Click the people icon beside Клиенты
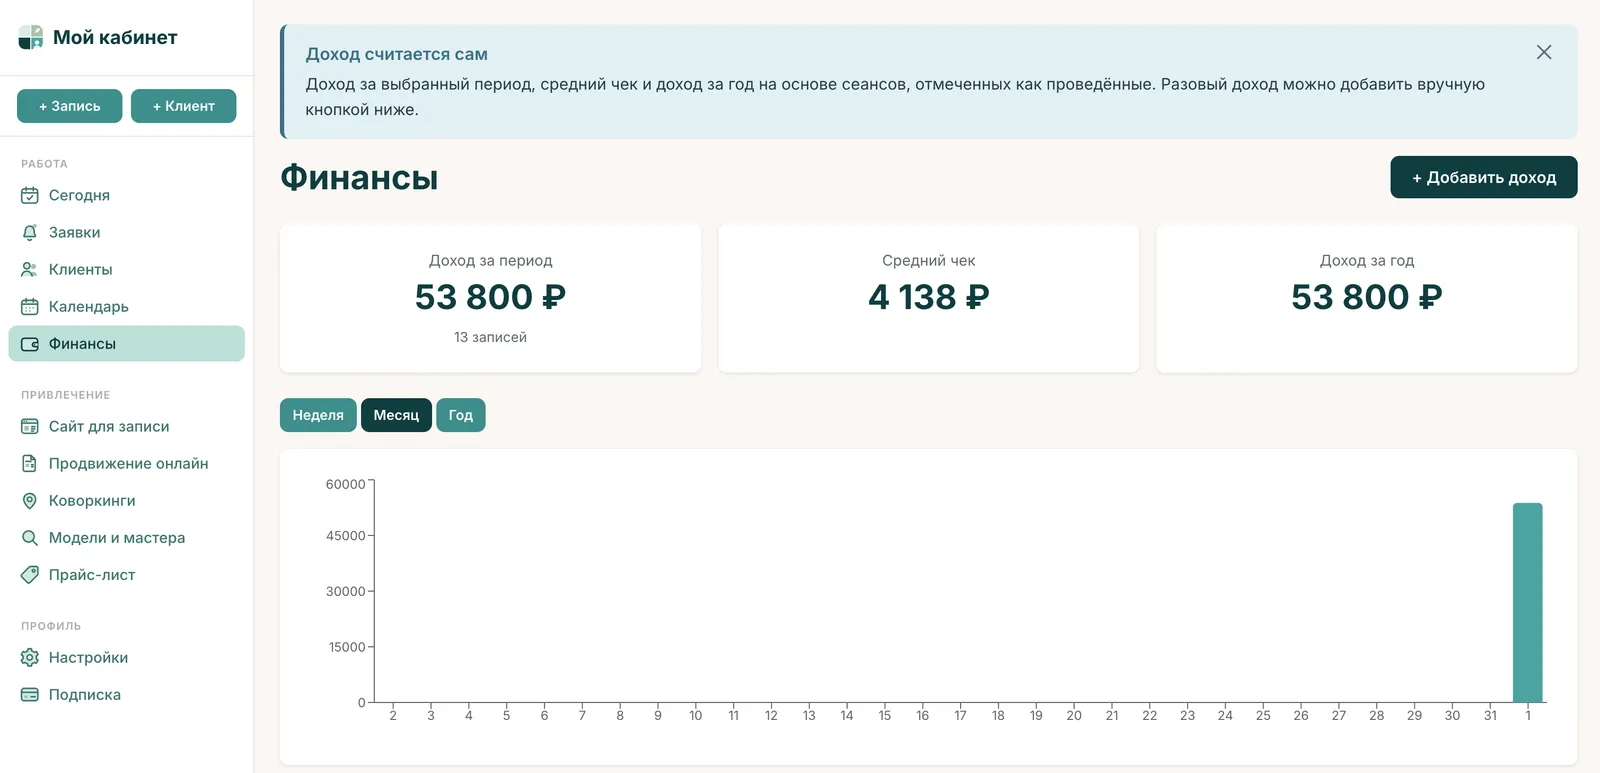Screen dimensions: 1600x773 [x=30, y=269]
